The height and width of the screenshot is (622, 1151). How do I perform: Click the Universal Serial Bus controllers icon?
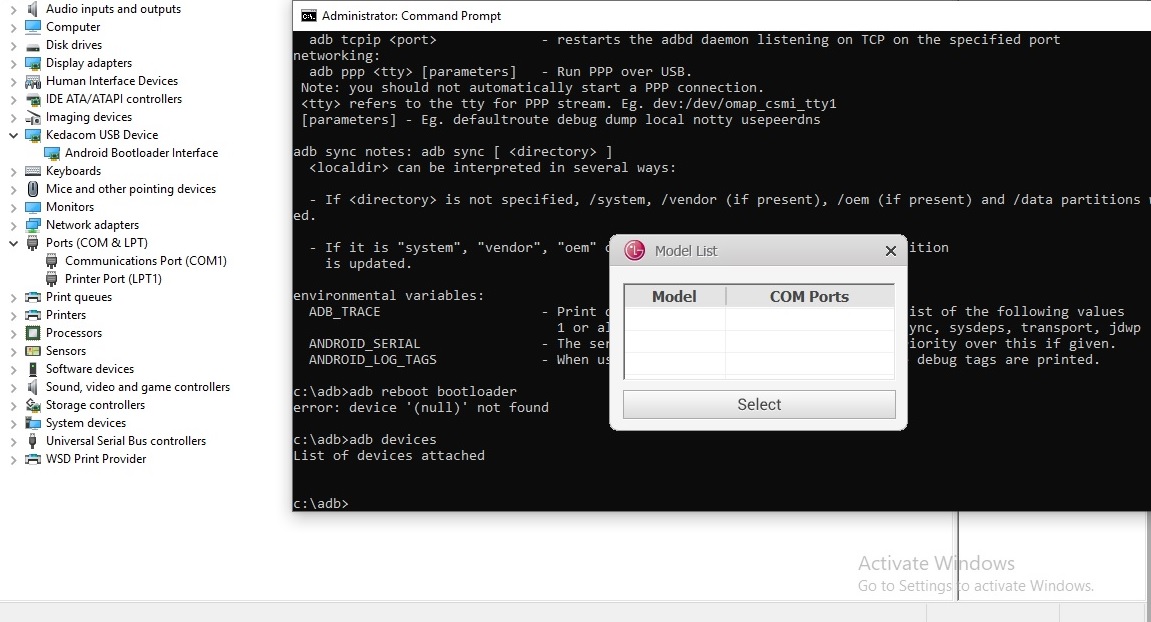coord(33,441)
